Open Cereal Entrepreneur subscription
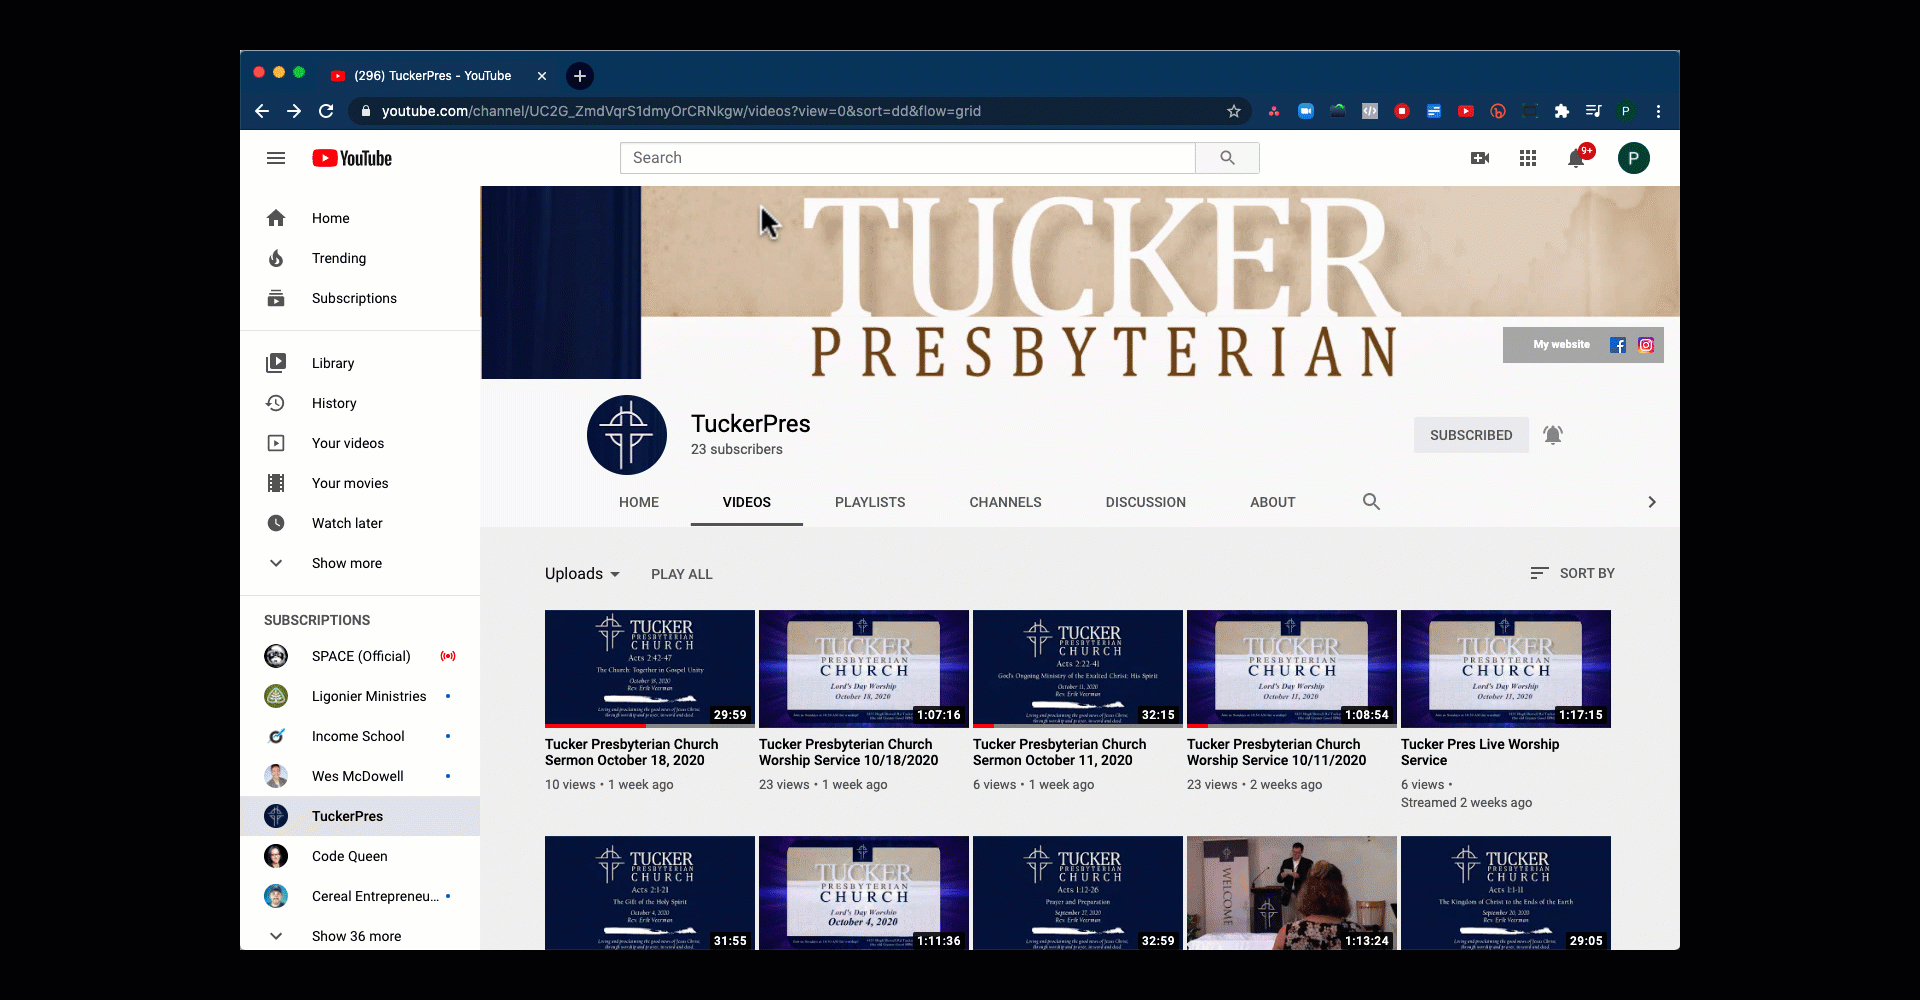 point(360,896)
